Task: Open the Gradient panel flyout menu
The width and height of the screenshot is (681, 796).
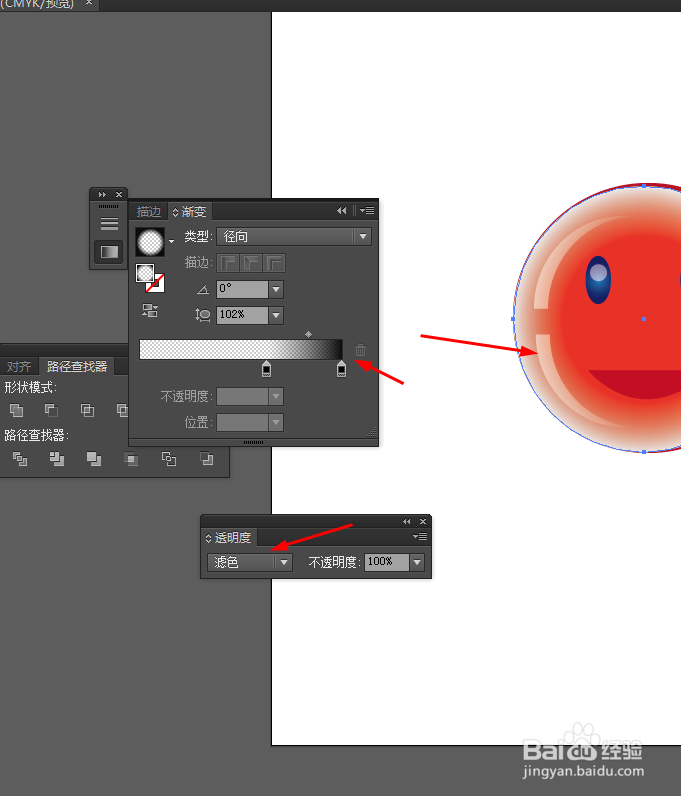Action: pyautogui.click(x=367, y=210)
